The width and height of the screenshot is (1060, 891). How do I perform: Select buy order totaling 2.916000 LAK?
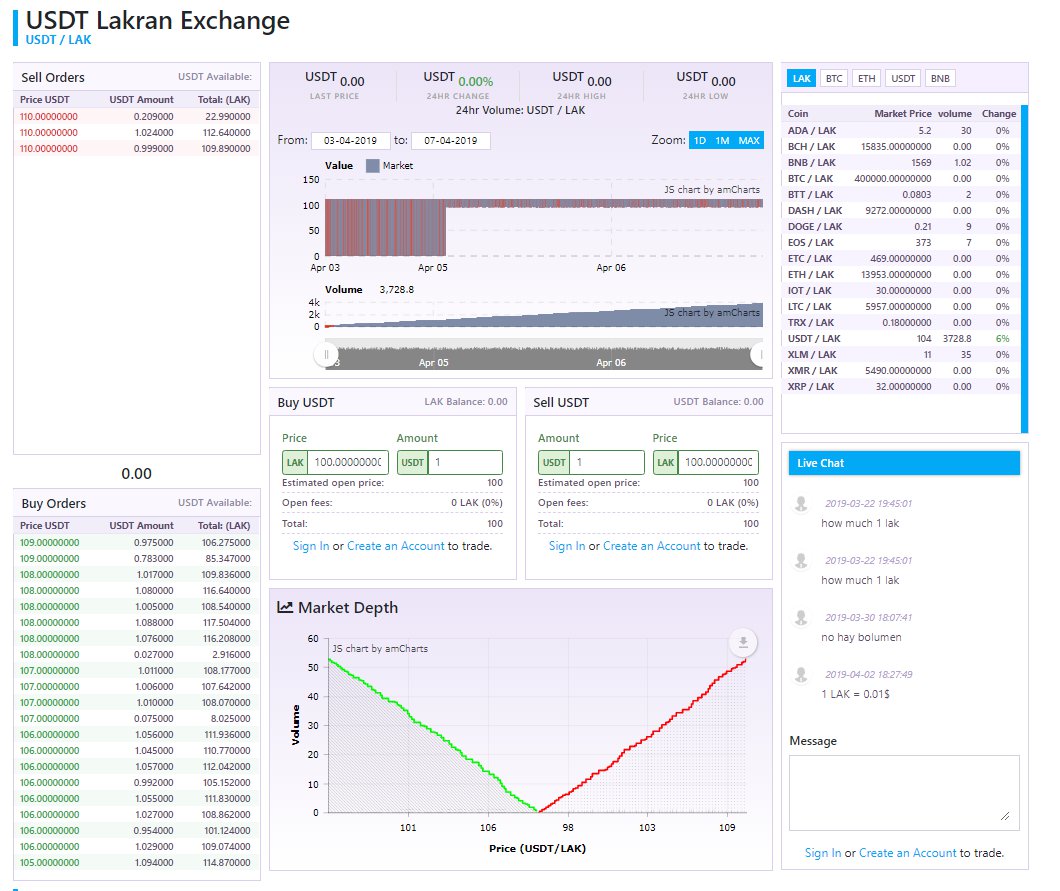pyautogui.click(x=137, y=655)
